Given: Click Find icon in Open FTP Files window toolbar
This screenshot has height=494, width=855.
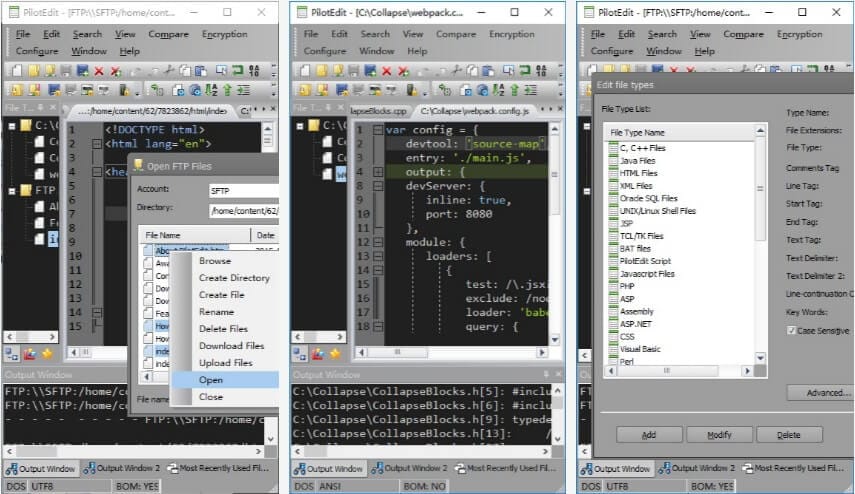Looking at the screenshot, I should click(x=221, y=70).
